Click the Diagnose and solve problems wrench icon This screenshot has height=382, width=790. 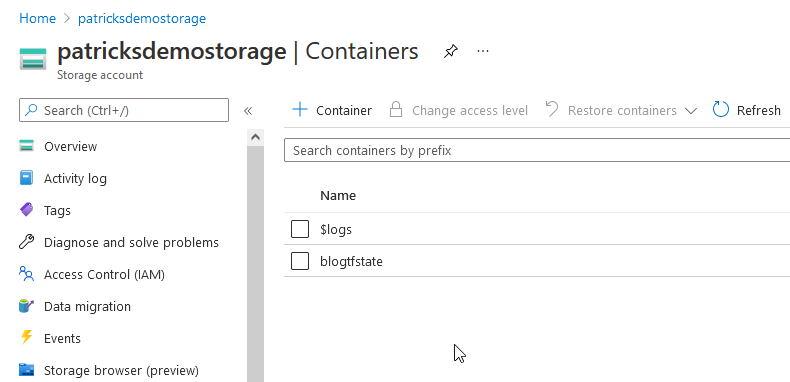click(x=26, y=242)
